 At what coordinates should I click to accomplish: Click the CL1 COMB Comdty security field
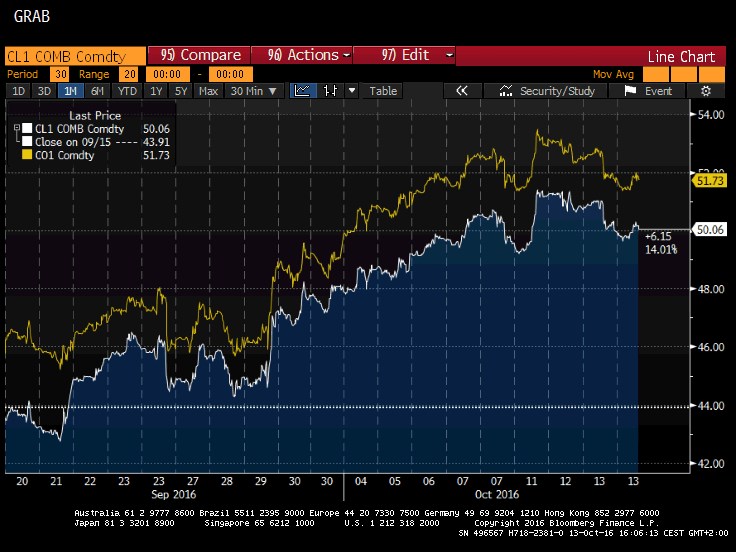pos(70,56)
